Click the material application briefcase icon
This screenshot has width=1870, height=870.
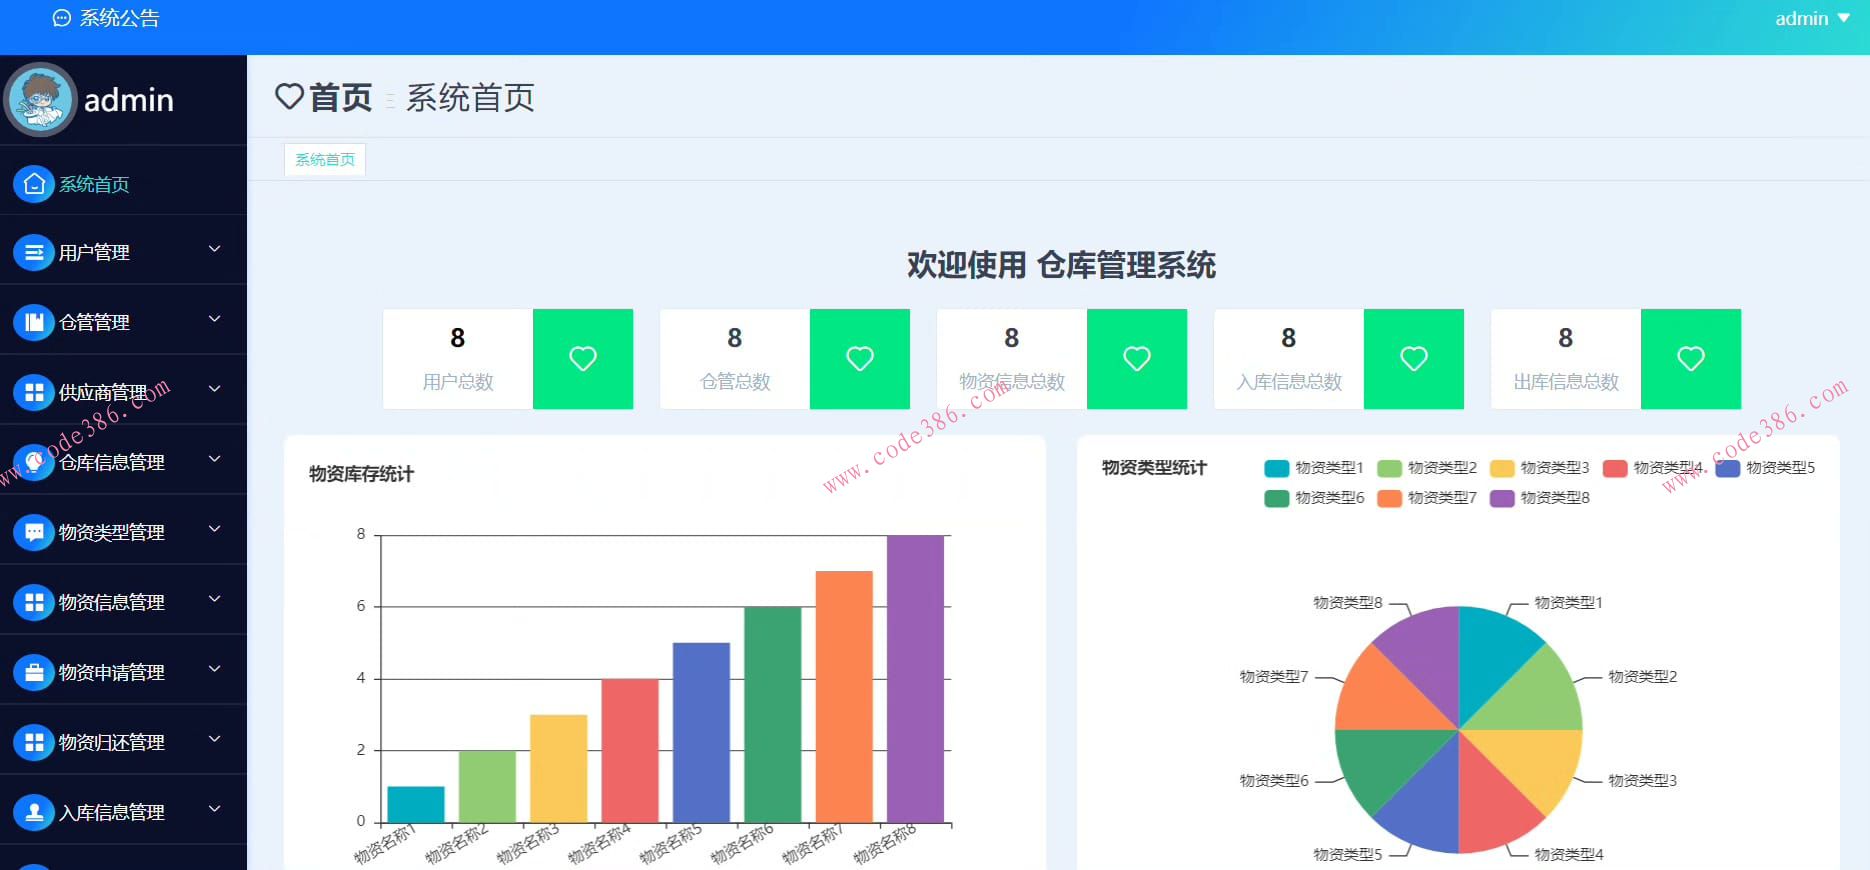pyautogui.click(x=34, y=672)
